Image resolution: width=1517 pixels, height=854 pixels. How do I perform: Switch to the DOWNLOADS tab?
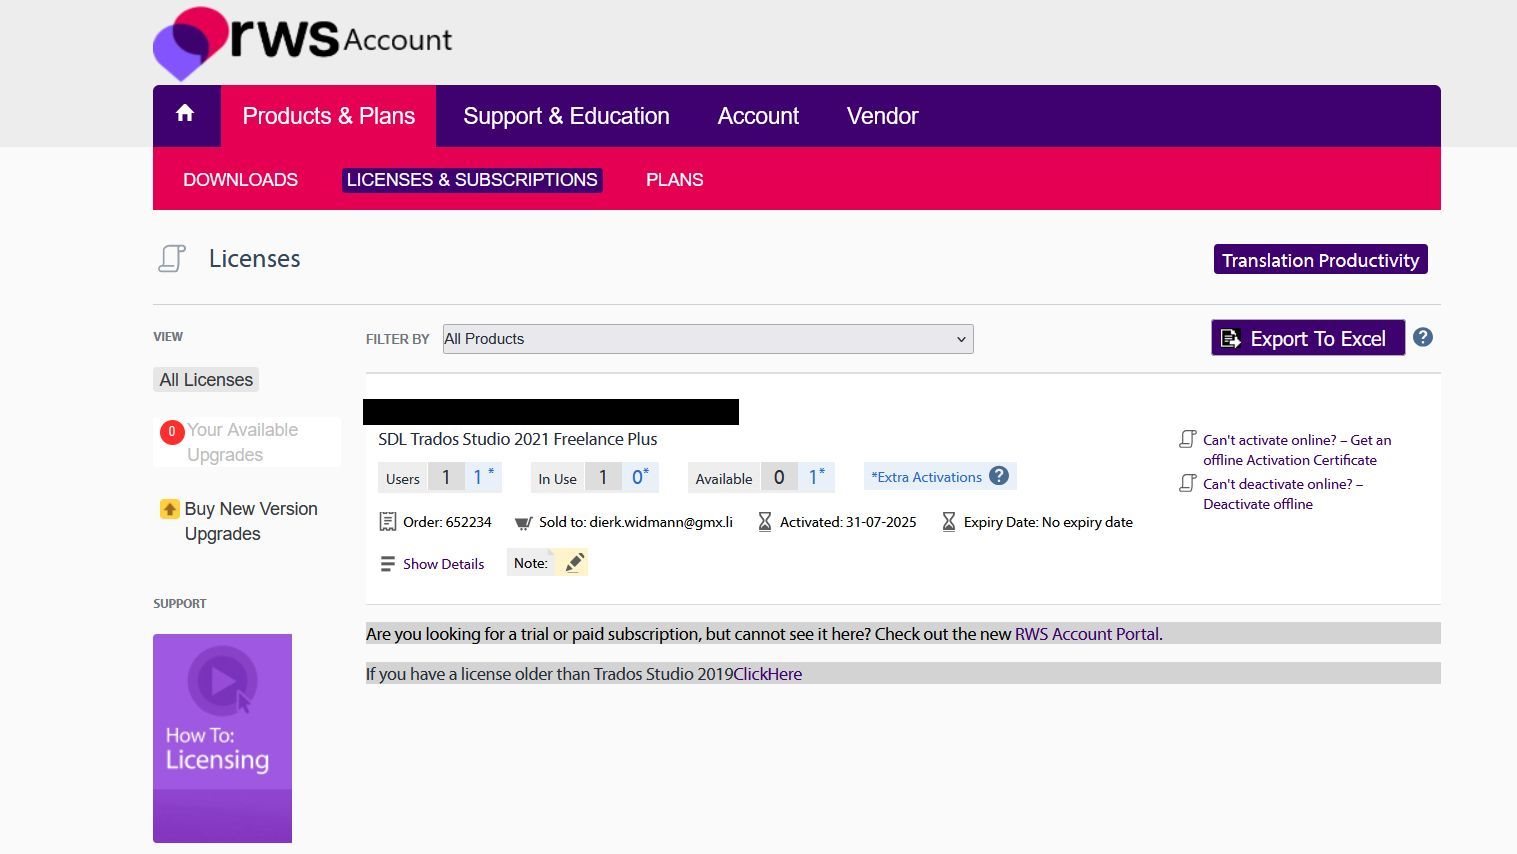tap(240, 180)
